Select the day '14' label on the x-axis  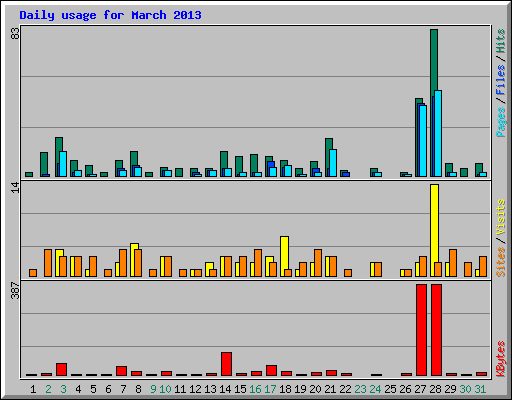tap(225, 389)
